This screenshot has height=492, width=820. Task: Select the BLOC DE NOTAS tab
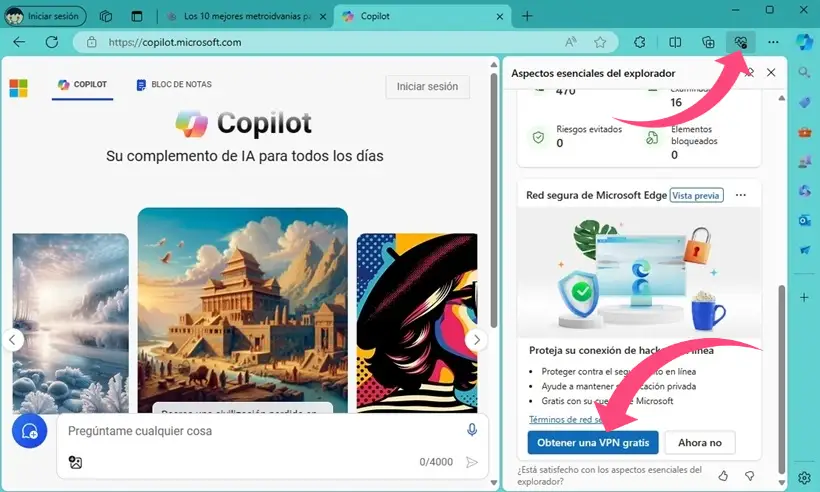pos(174,85)
